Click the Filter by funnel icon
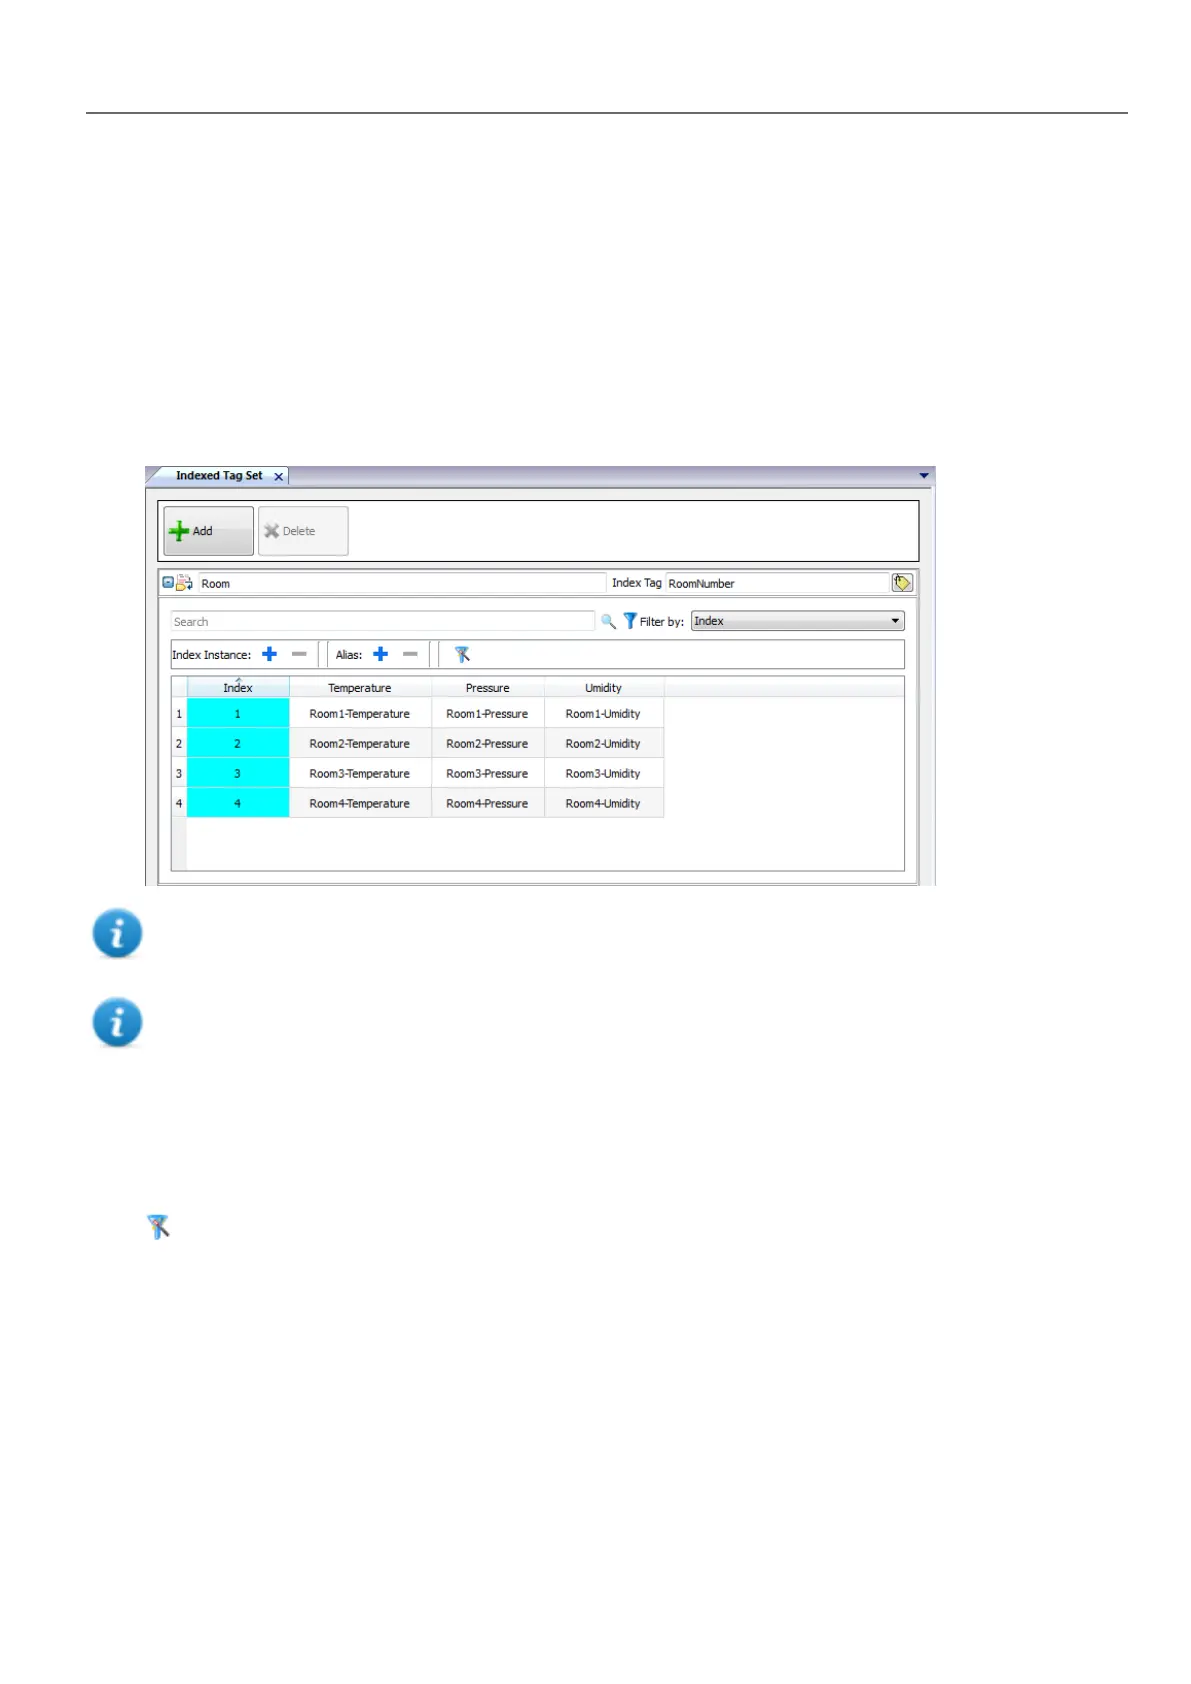Screen dimensions: 1191x1684 pos(629,621)
